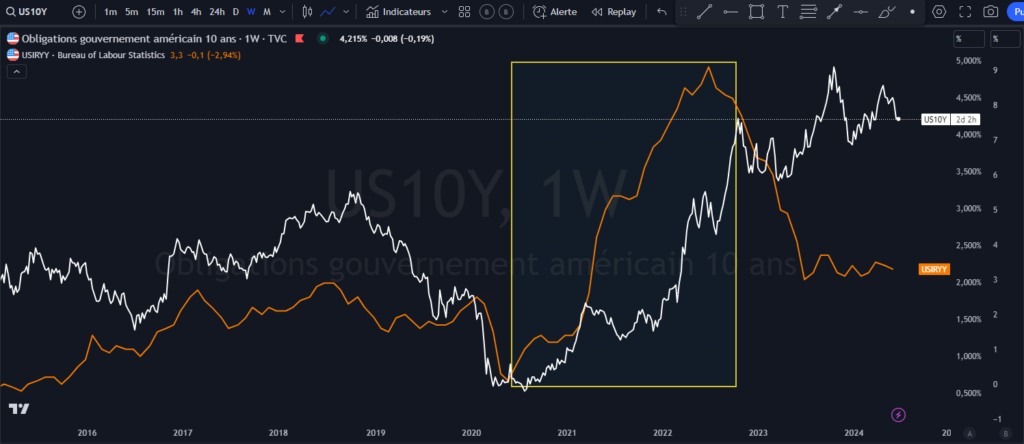This screenshot has width=1024, height=444.
Task: Open chart settings hexagon icon
Action: coord(938,12)
